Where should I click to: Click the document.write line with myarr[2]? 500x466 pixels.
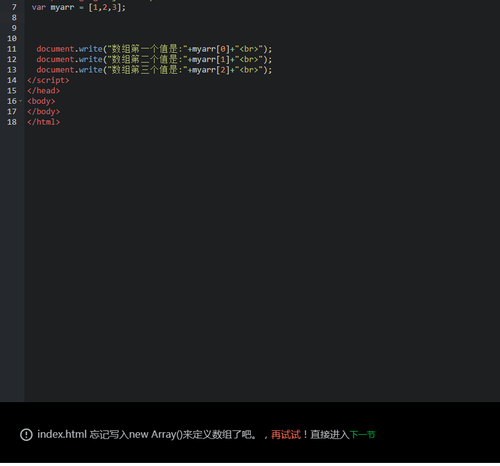154,70
